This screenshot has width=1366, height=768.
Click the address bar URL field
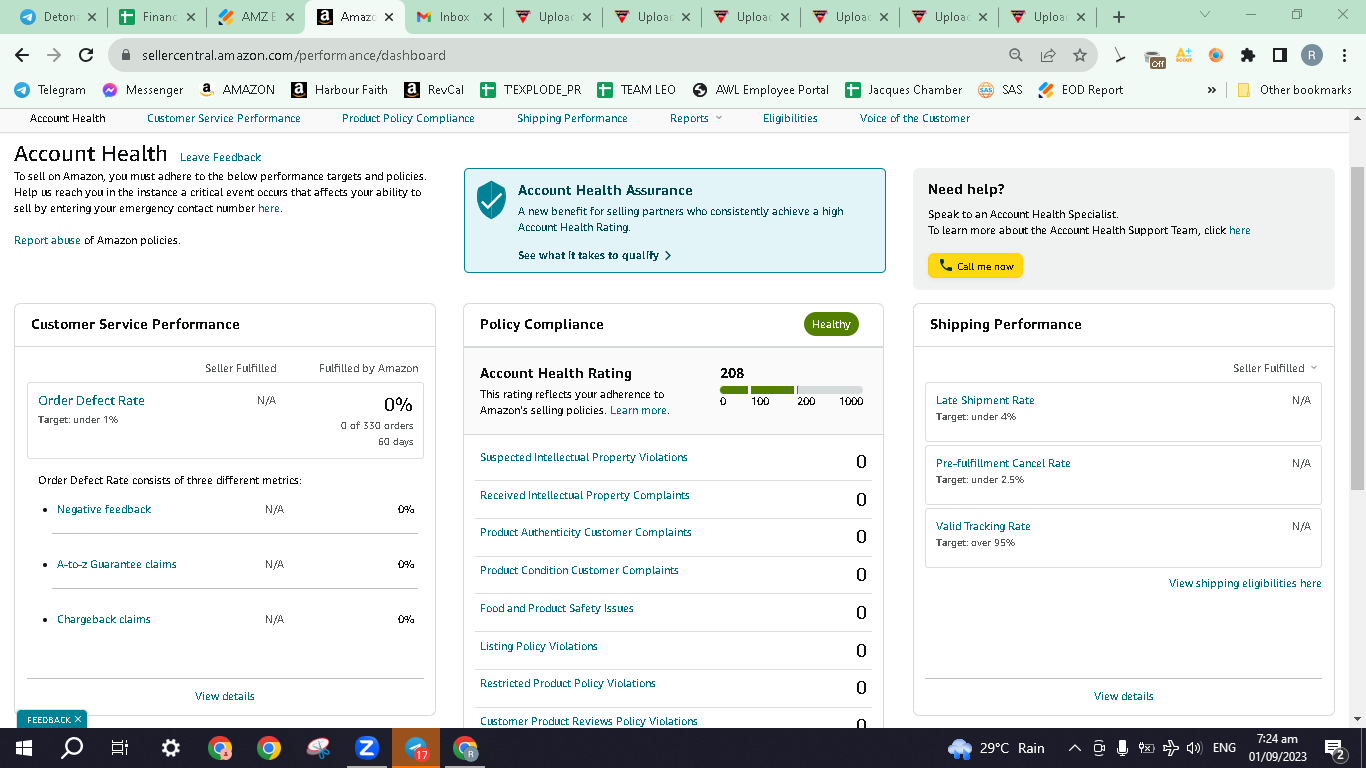click(x=560, y=56)
